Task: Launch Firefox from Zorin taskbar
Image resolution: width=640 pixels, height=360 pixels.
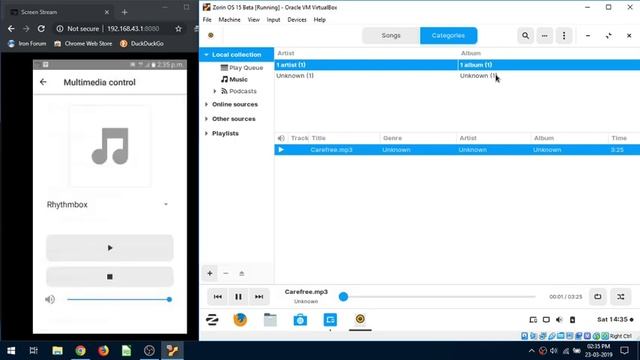Action: click(240, 320)
